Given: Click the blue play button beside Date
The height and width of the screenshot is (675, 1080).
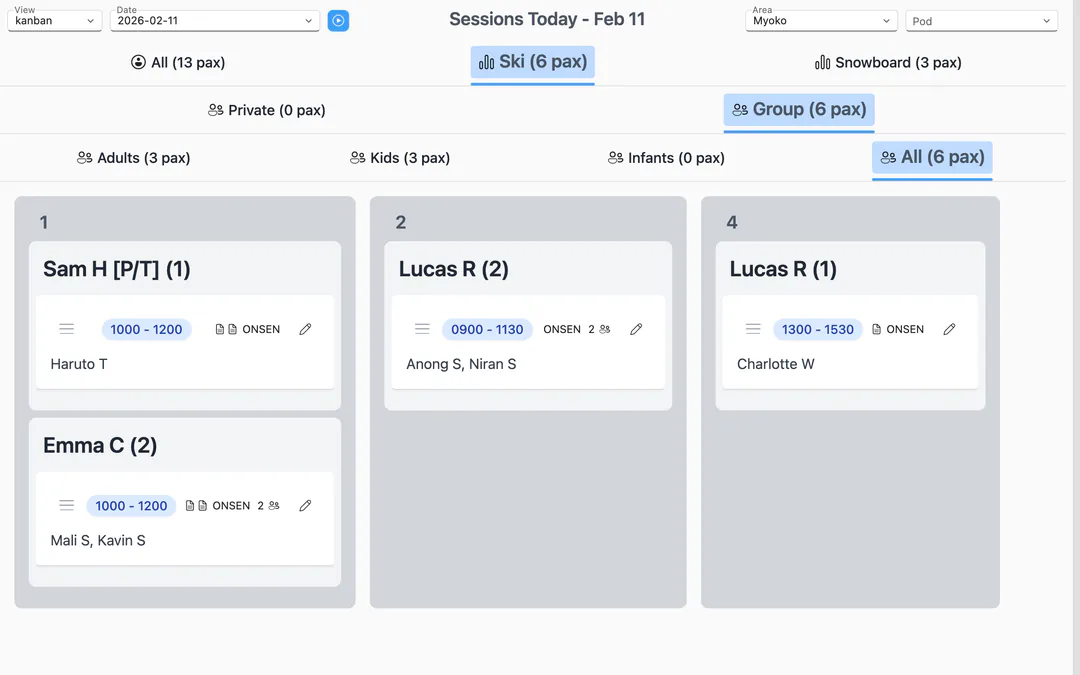Looking at the screenshot, I should 338,21.
